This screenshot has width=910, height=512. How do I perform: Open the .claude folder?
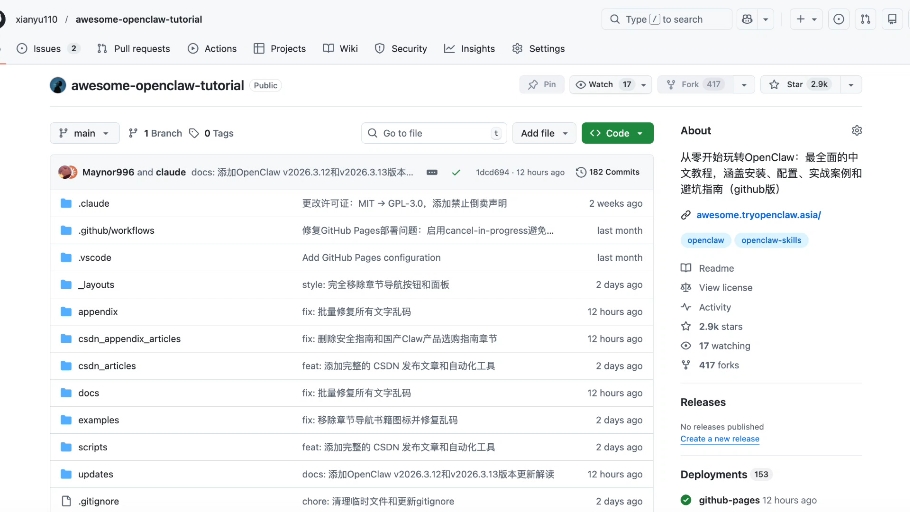[x=94, y=204]
